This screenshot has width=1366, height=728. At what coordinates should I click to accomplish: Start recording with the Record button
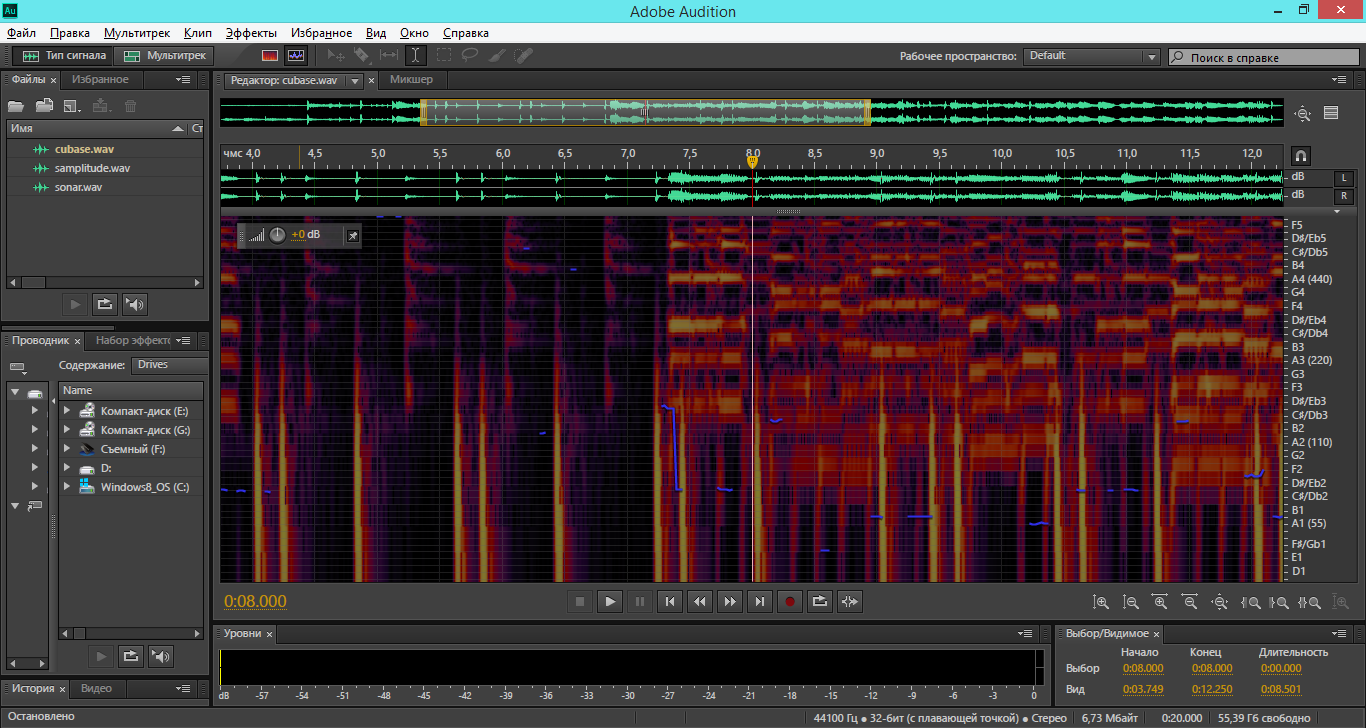(790, 601)
